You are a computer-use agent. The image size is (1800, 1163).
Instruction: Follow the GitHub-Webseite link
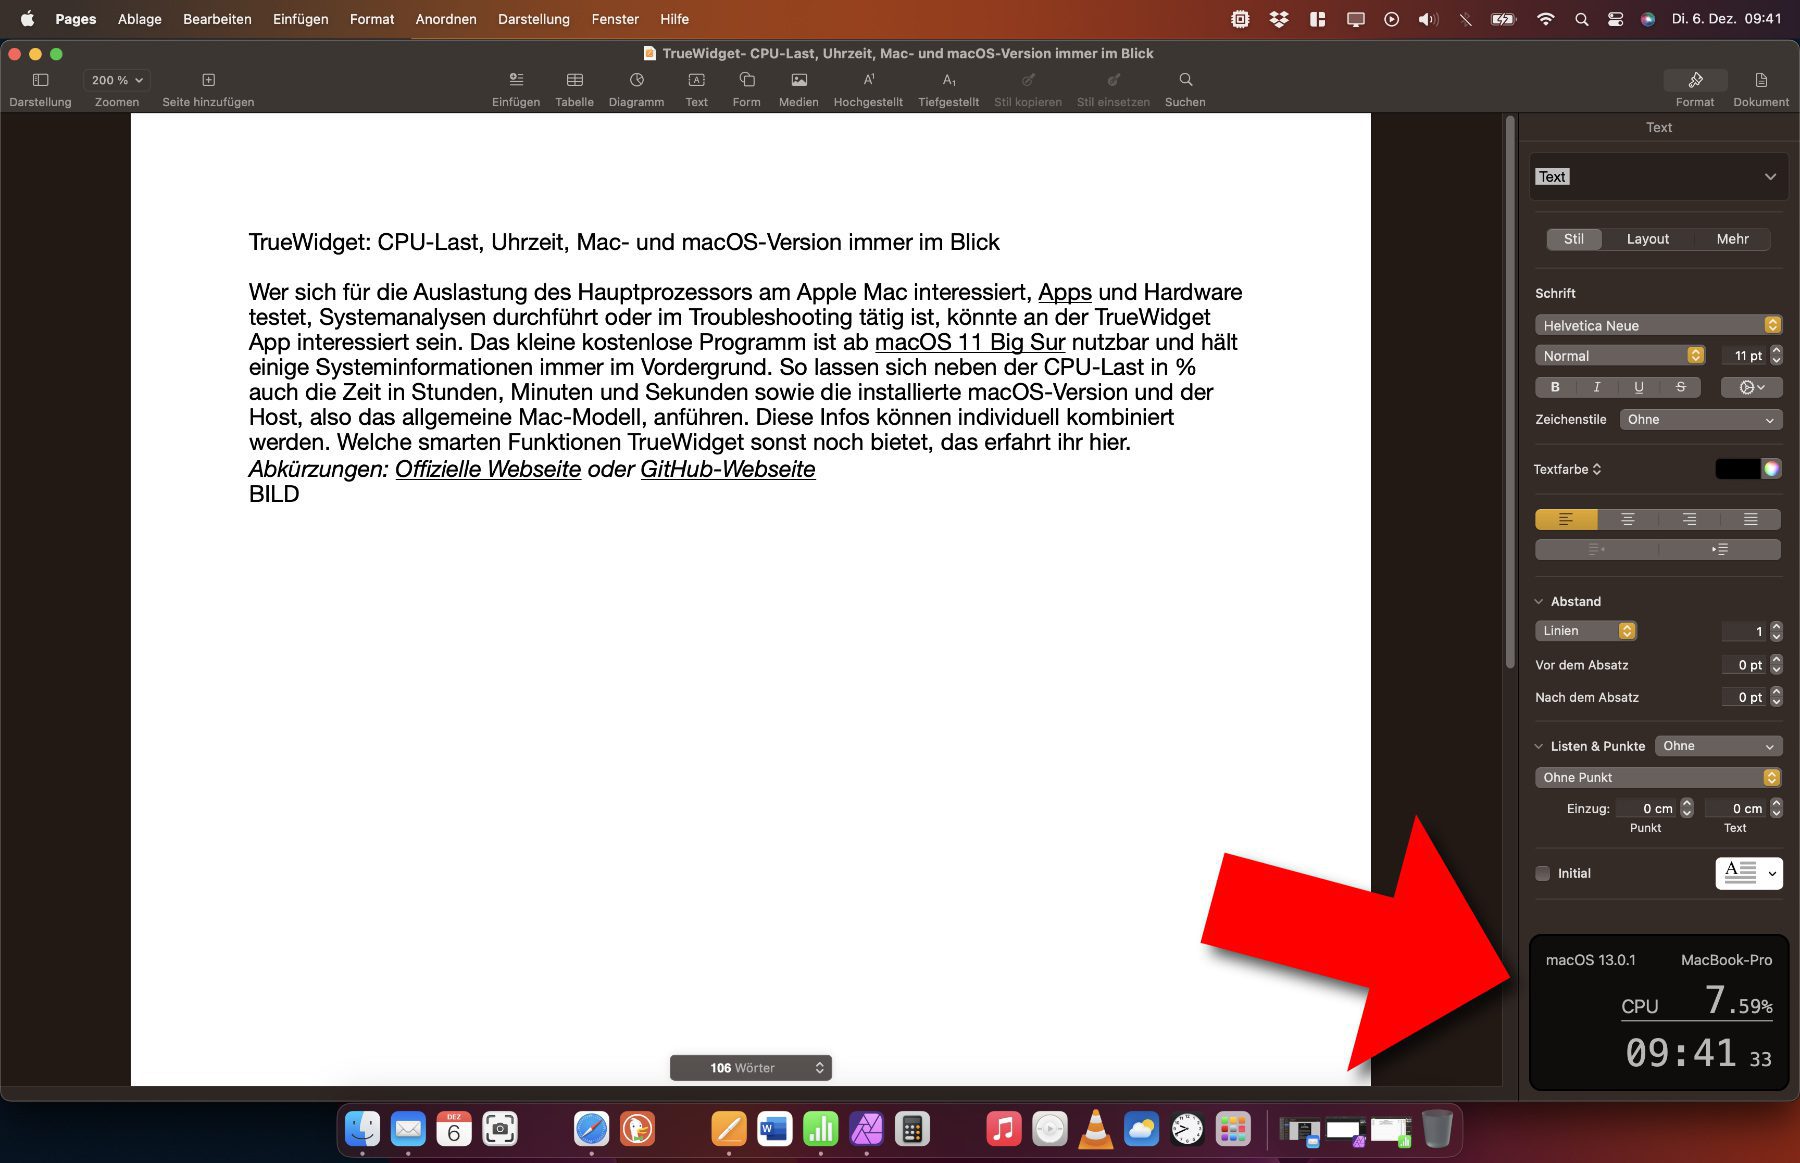pos(728,469)
